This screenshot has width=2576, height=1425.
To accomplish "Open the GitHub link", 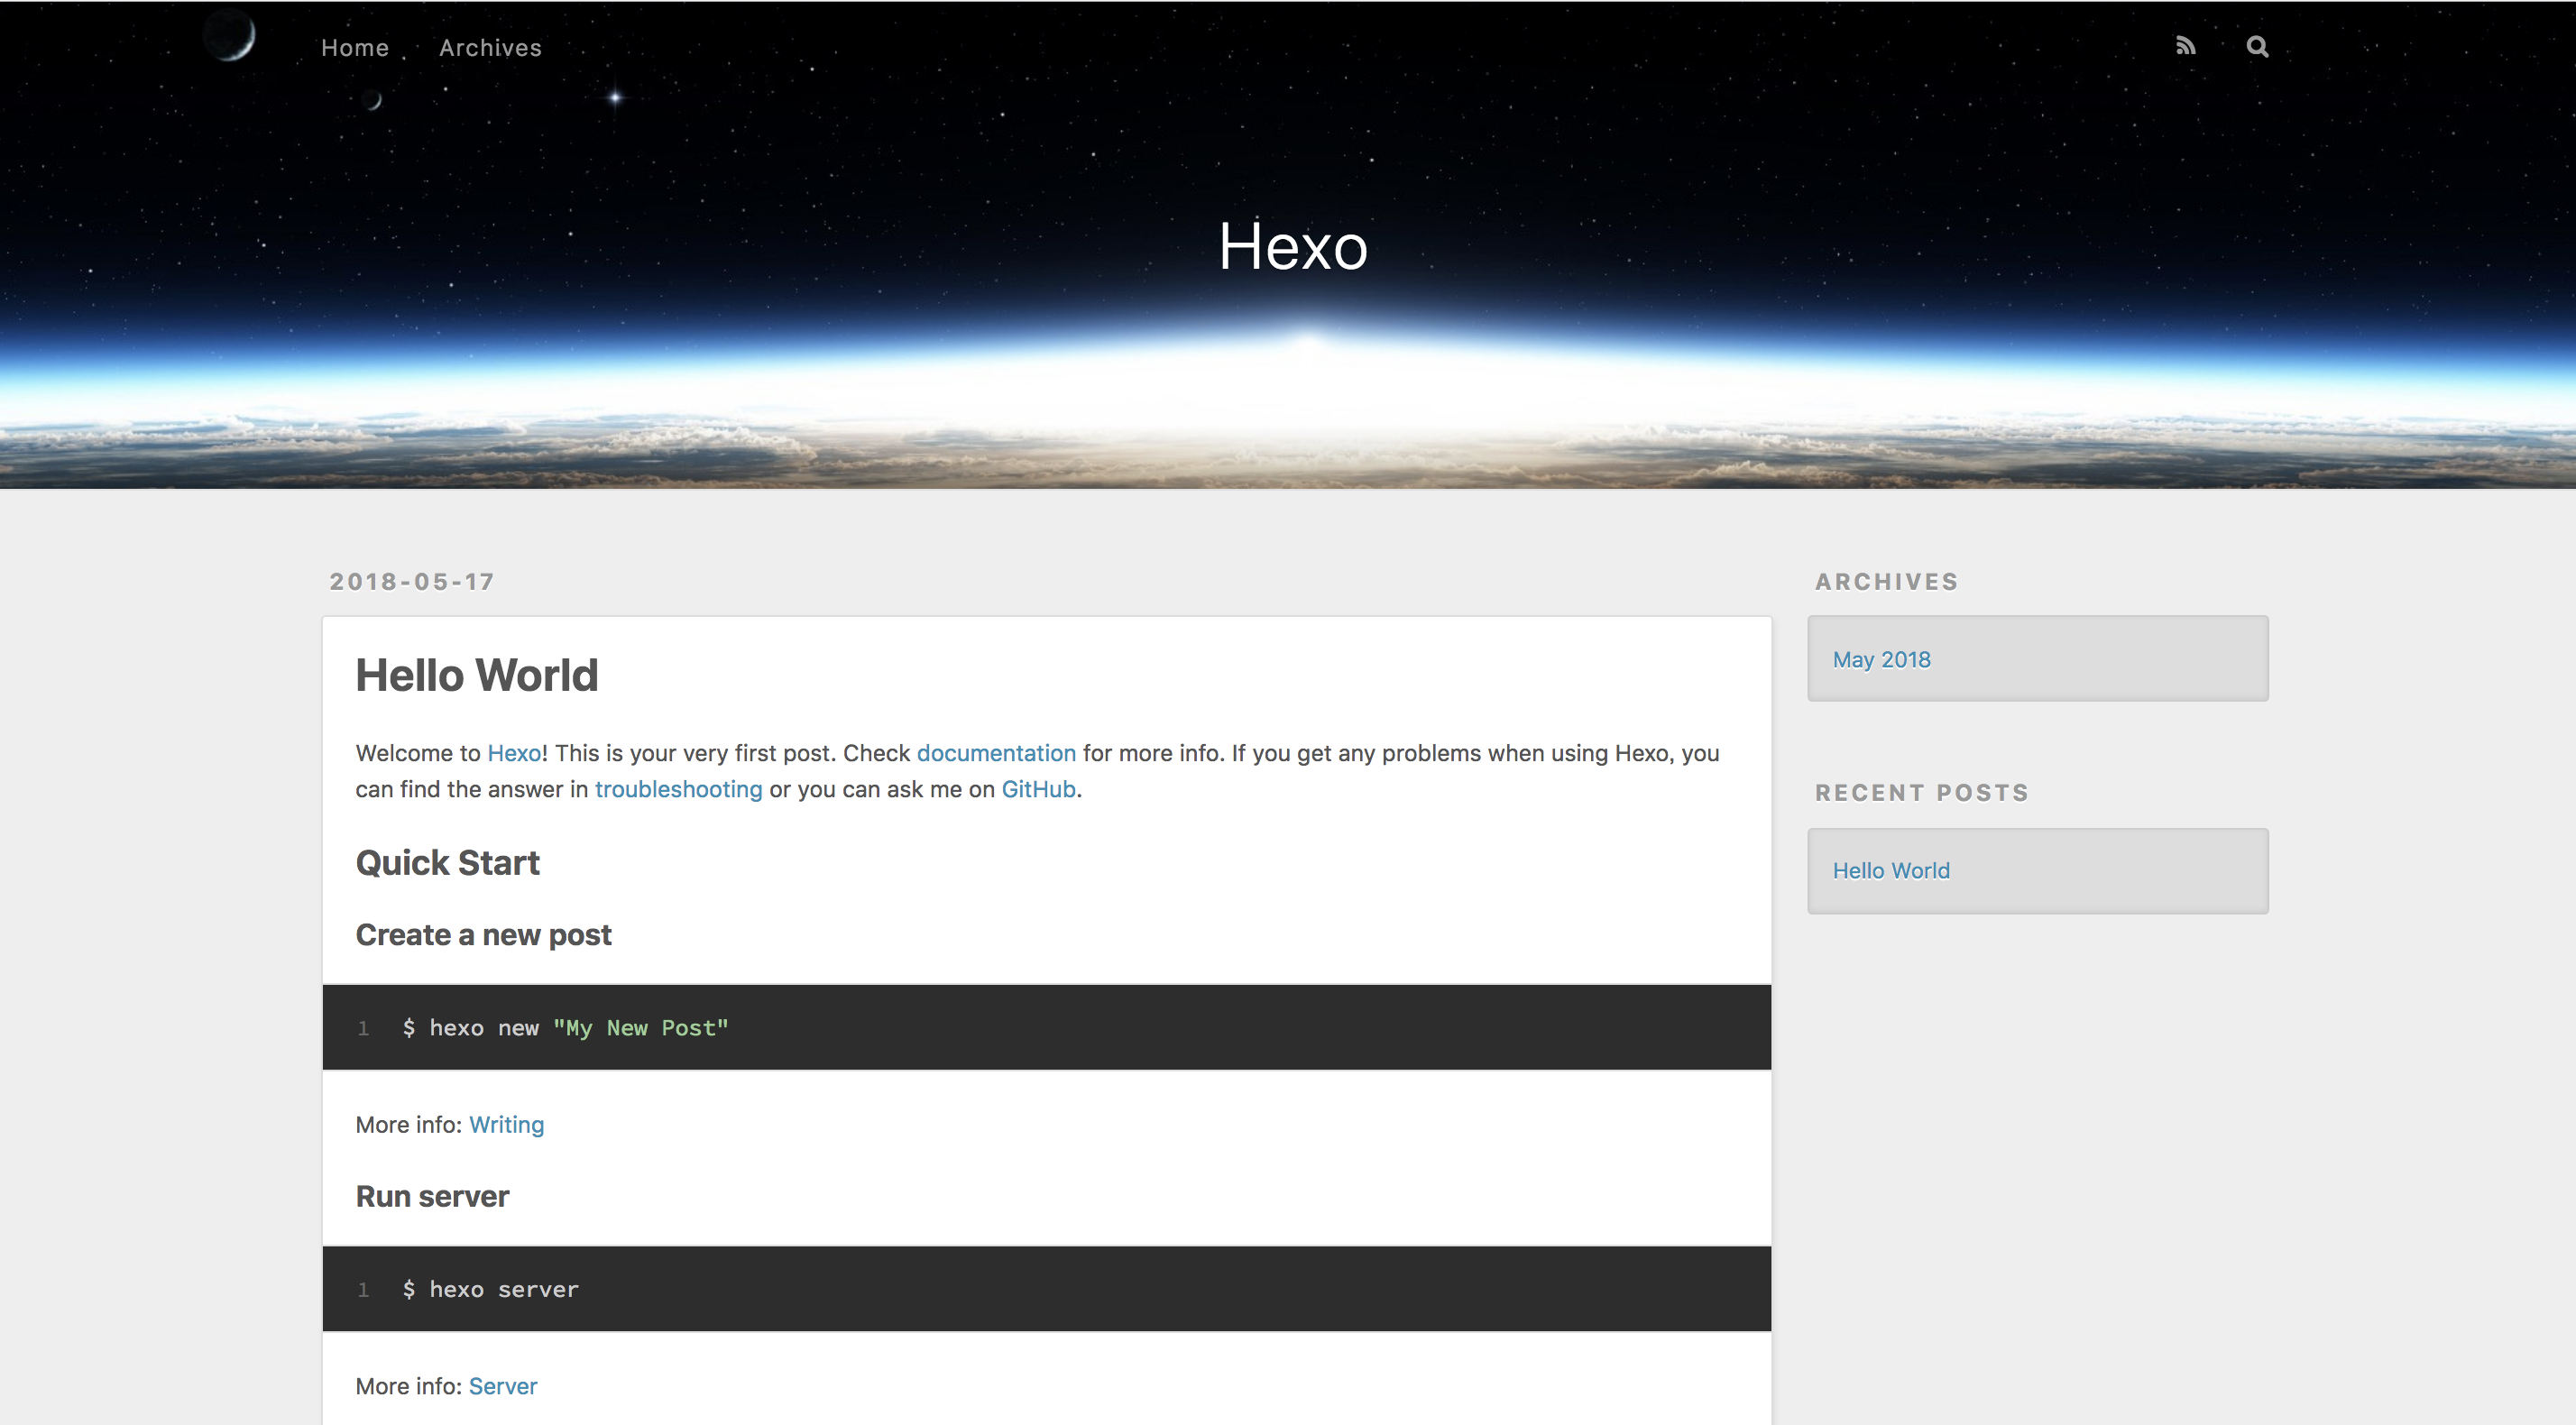I will coord(1038,789).
